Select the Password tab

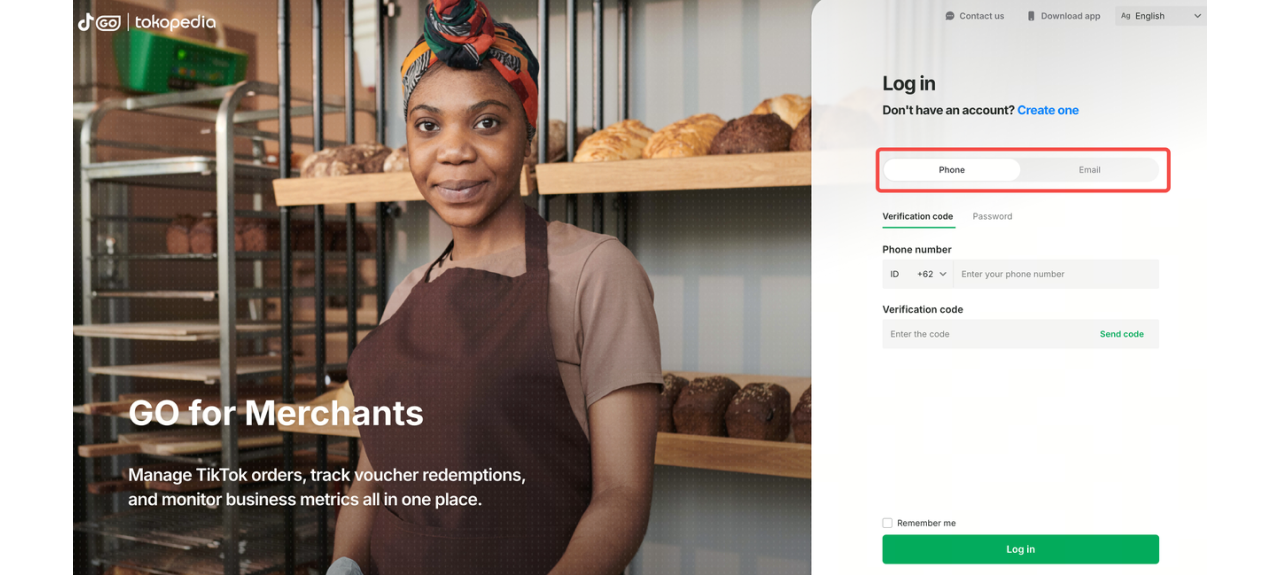[x=992, y=216]
